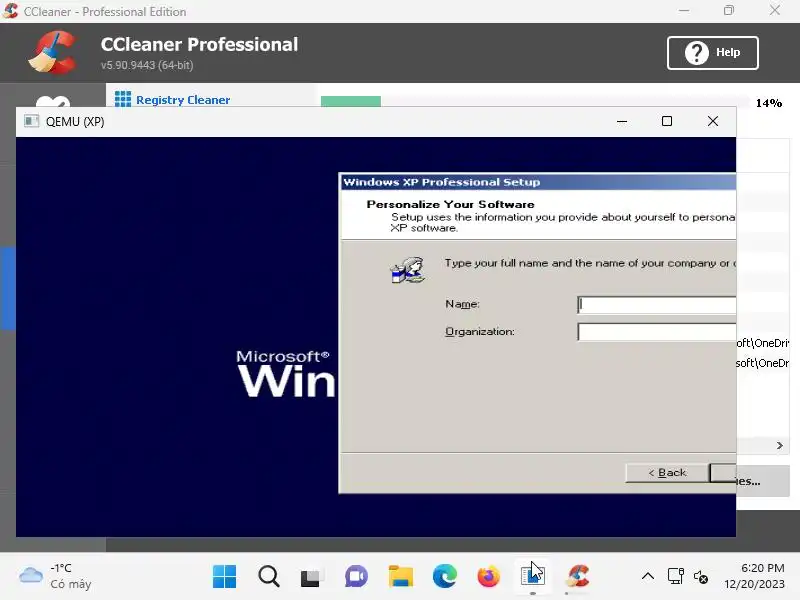
Task: Minimize the QEMU (XP) window
Action: click(x=621, y=121)
